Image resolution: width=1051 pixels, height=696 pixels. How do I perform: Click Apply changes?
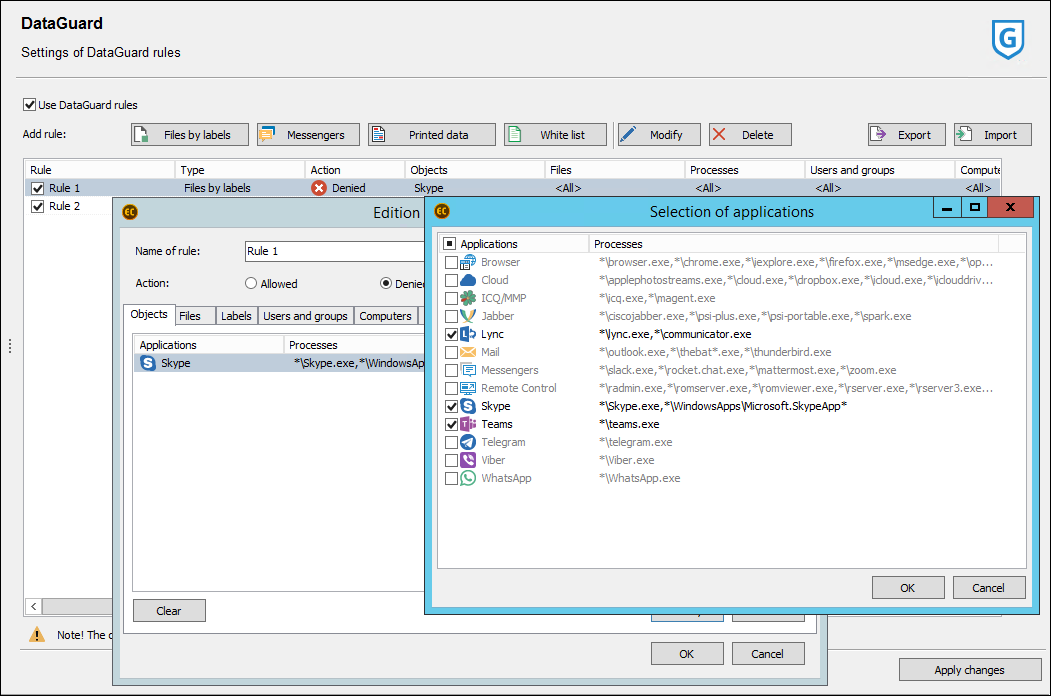point(970,670)
